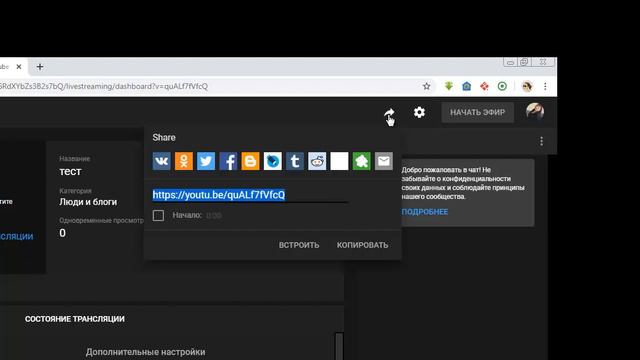
Task: Click КОПИРОВАТЬ to copy link
Action: [x=362, y=245]
